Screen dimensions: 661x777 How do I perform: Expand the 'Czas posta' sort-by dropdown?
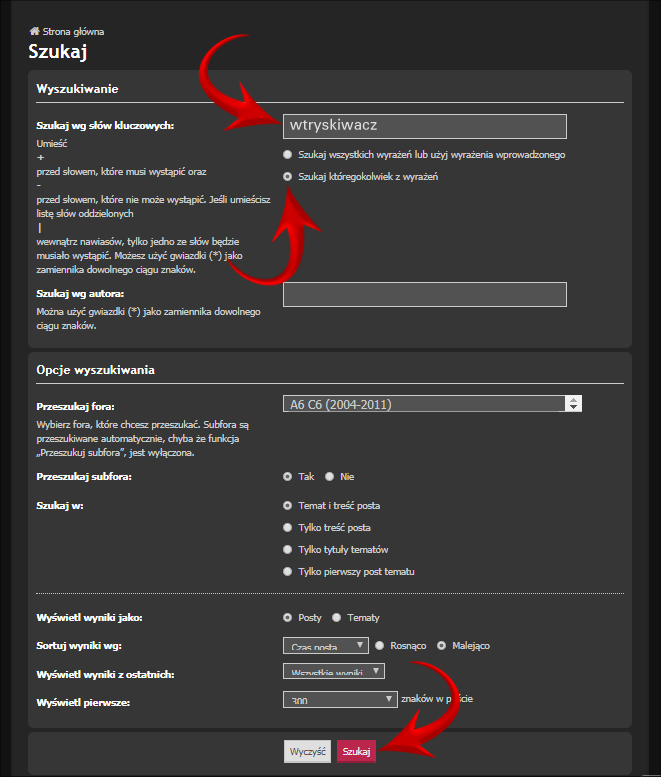(x=326, y=645)
